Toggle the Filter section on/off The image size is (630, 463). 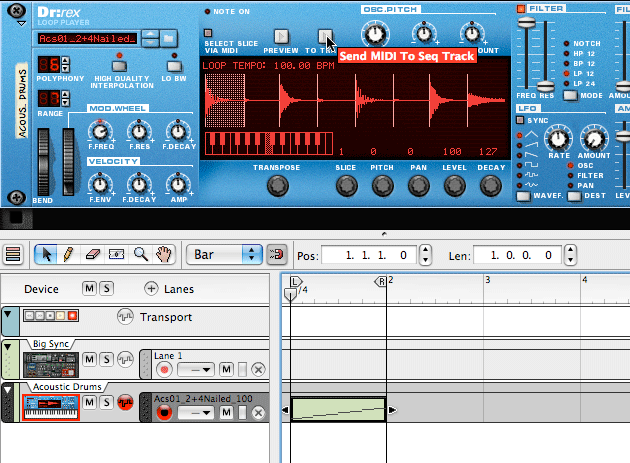[521, 8]
